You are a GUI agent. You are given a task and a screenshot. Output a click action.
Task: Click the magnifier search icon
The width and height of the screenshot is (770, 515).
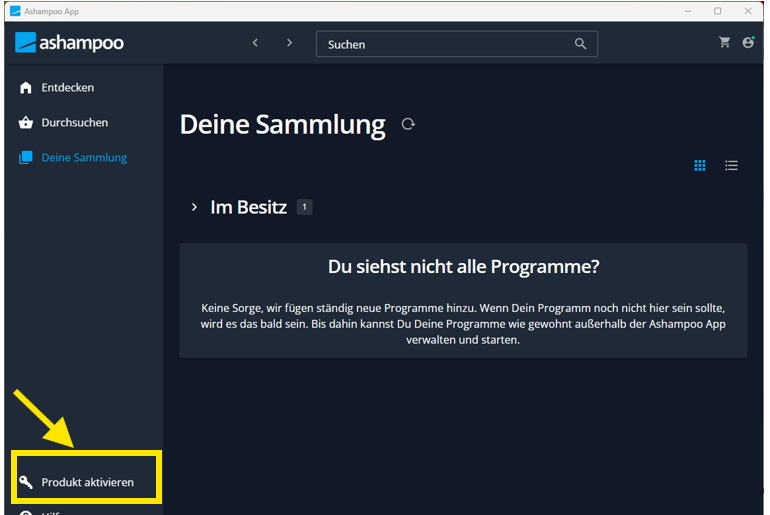click(x=580, y=44)
